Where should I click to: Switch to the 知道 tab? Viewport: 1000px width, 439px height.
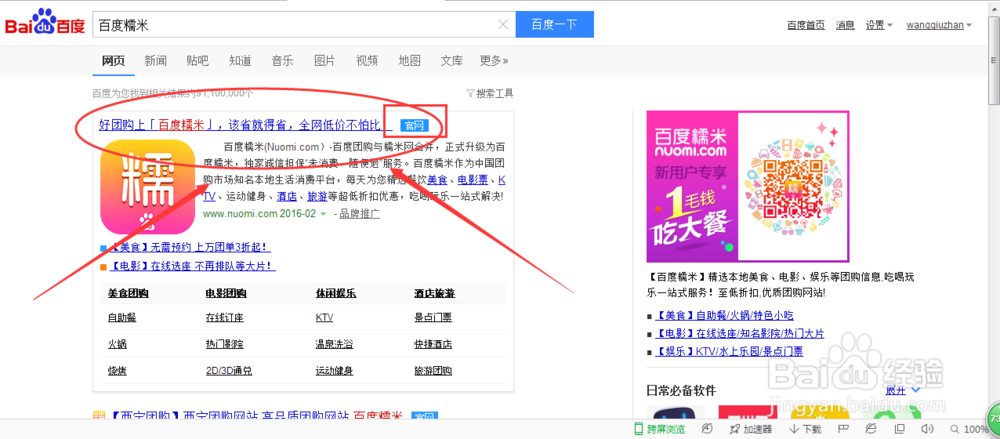tap(240, 61)
